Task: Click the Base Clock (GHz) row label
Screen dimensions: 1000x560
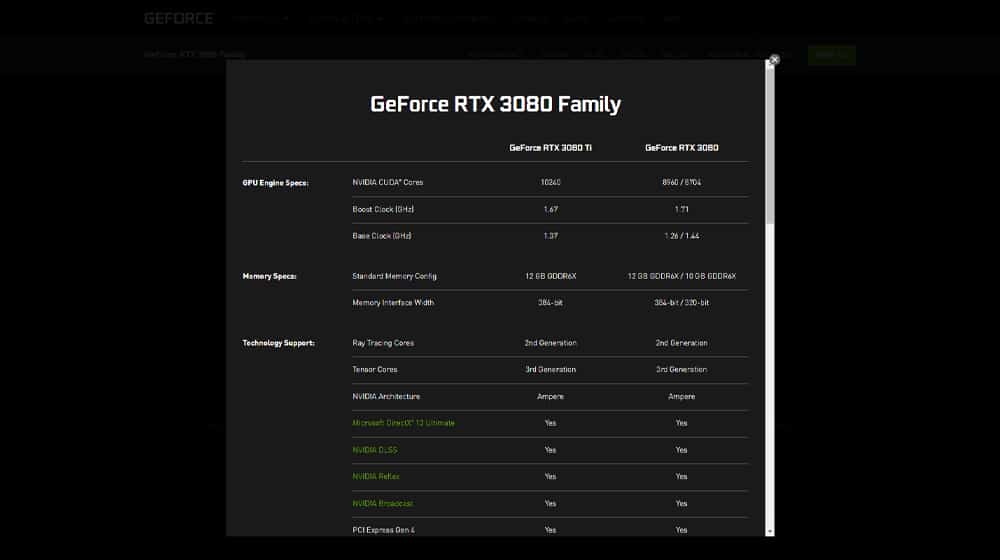Action: [x=382, y=236]
